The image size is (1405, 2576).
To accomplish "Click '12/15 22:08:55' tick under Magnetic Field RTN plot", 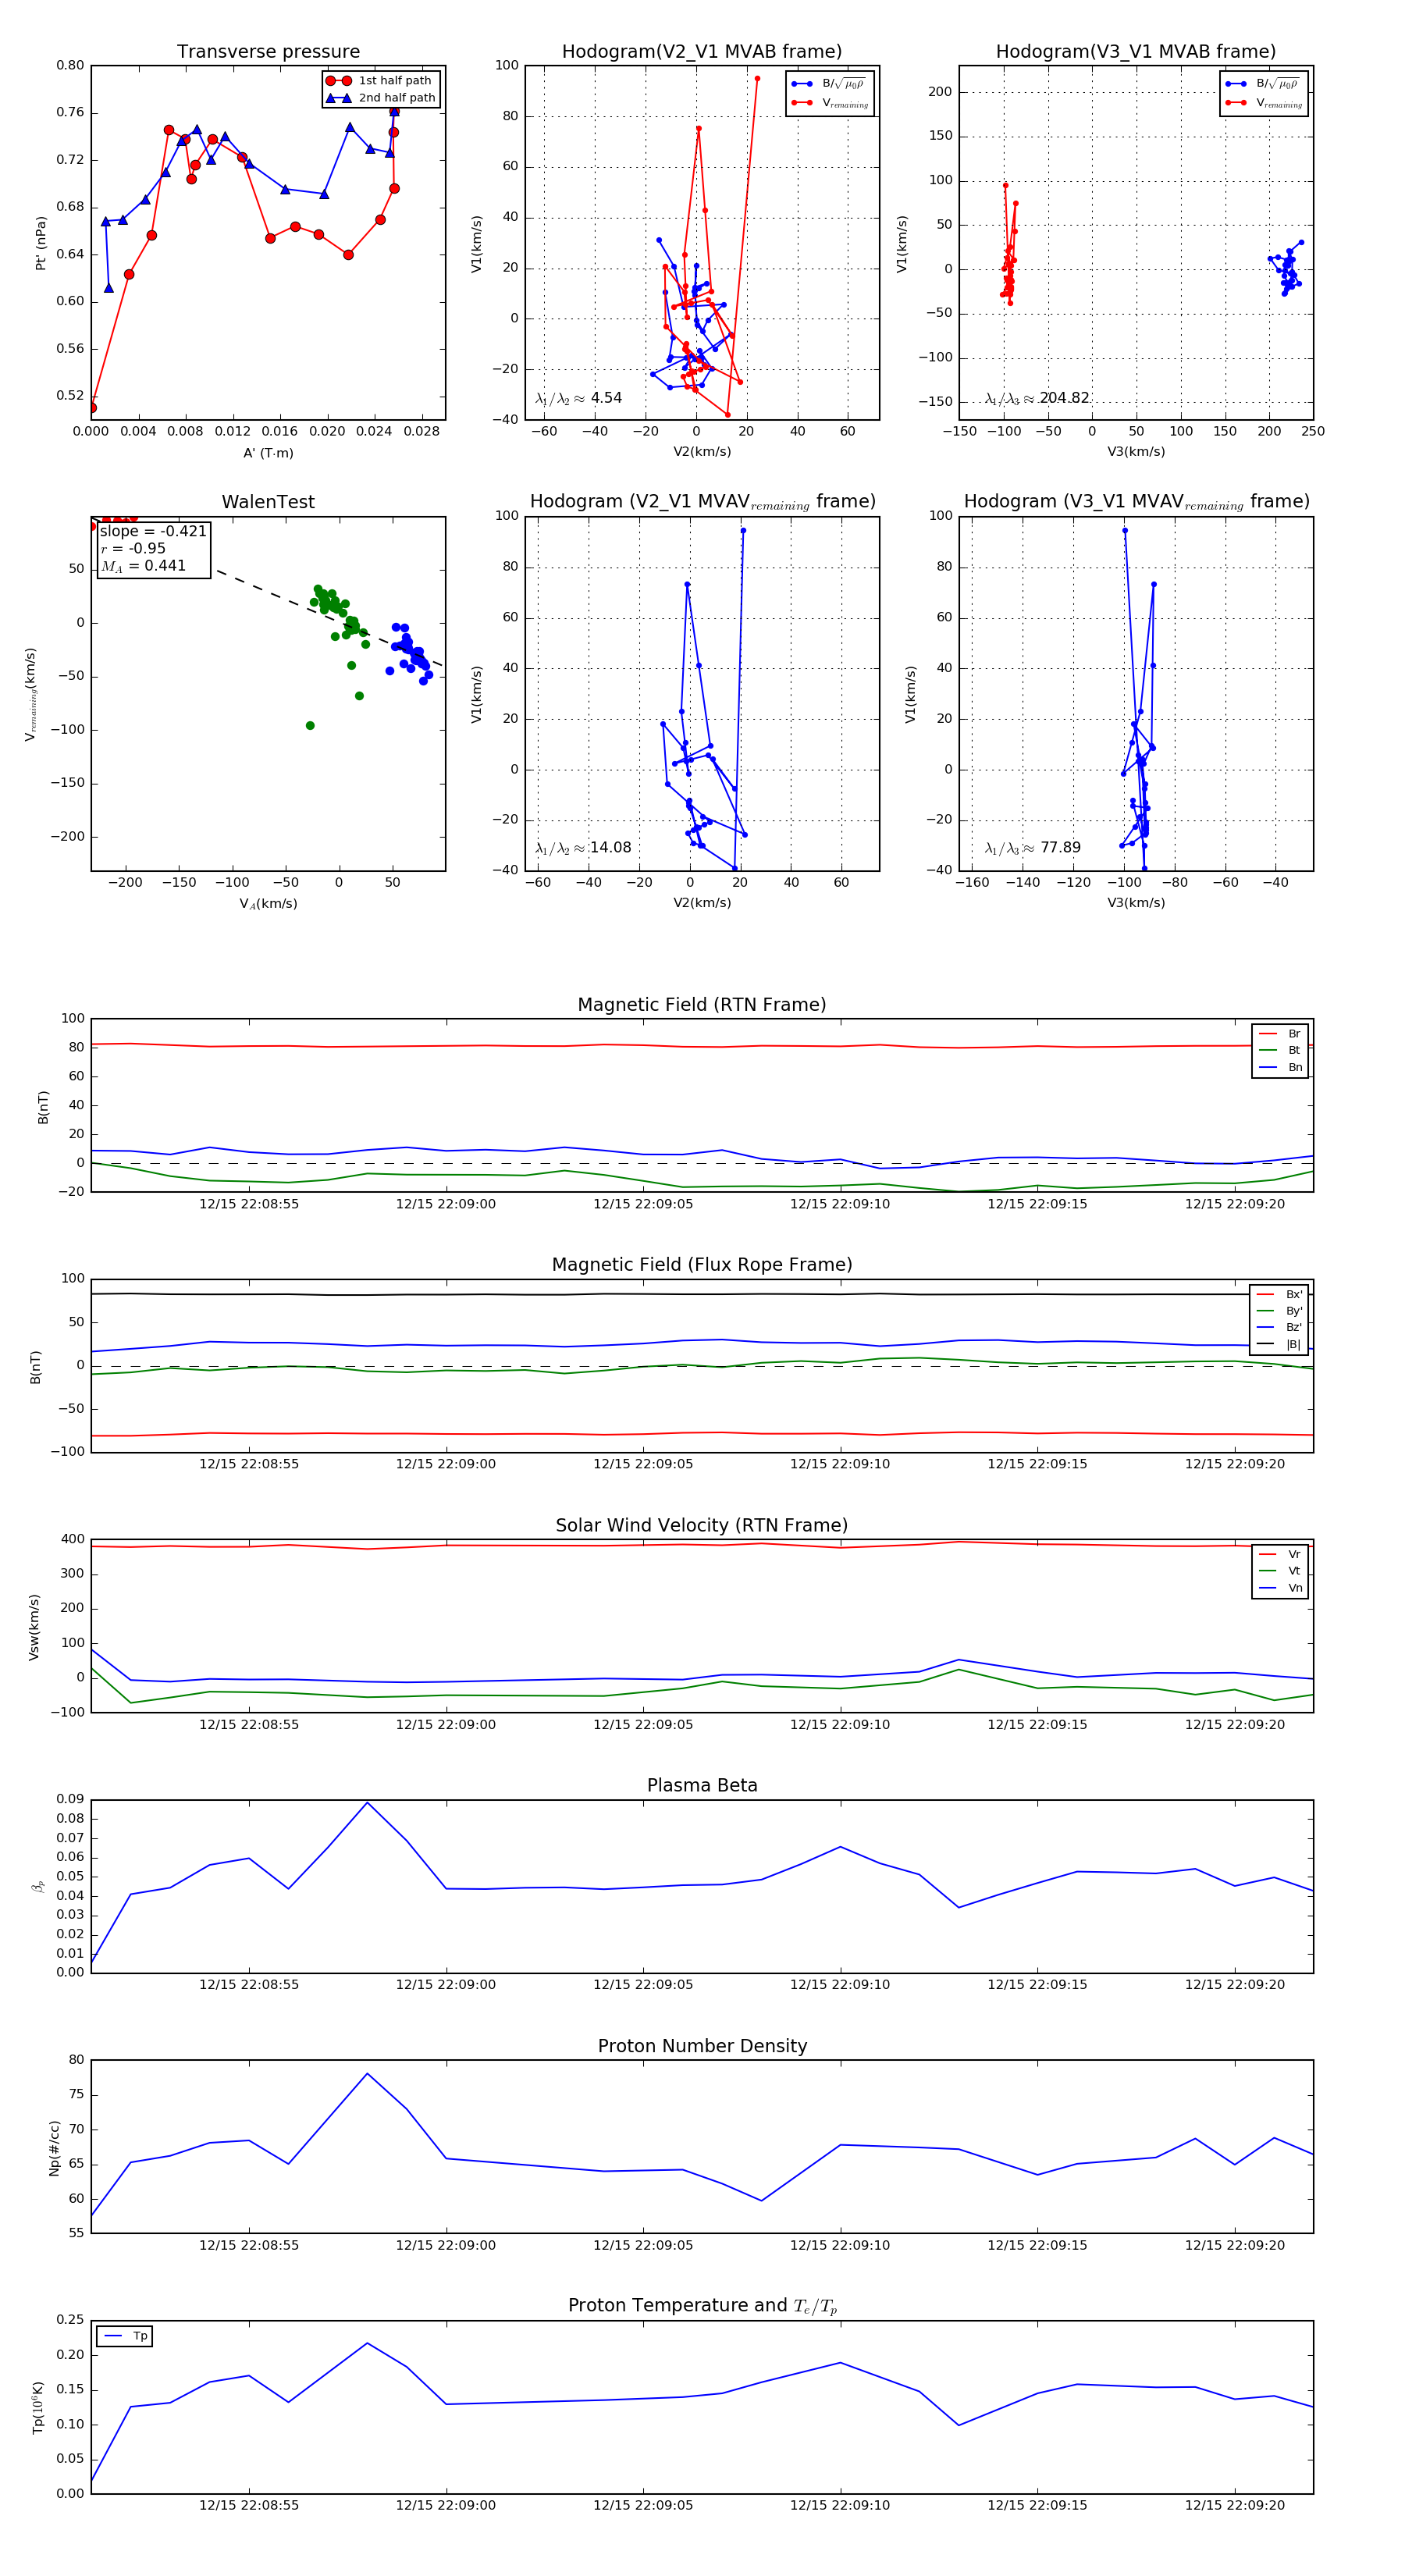I will (249, 1204).
